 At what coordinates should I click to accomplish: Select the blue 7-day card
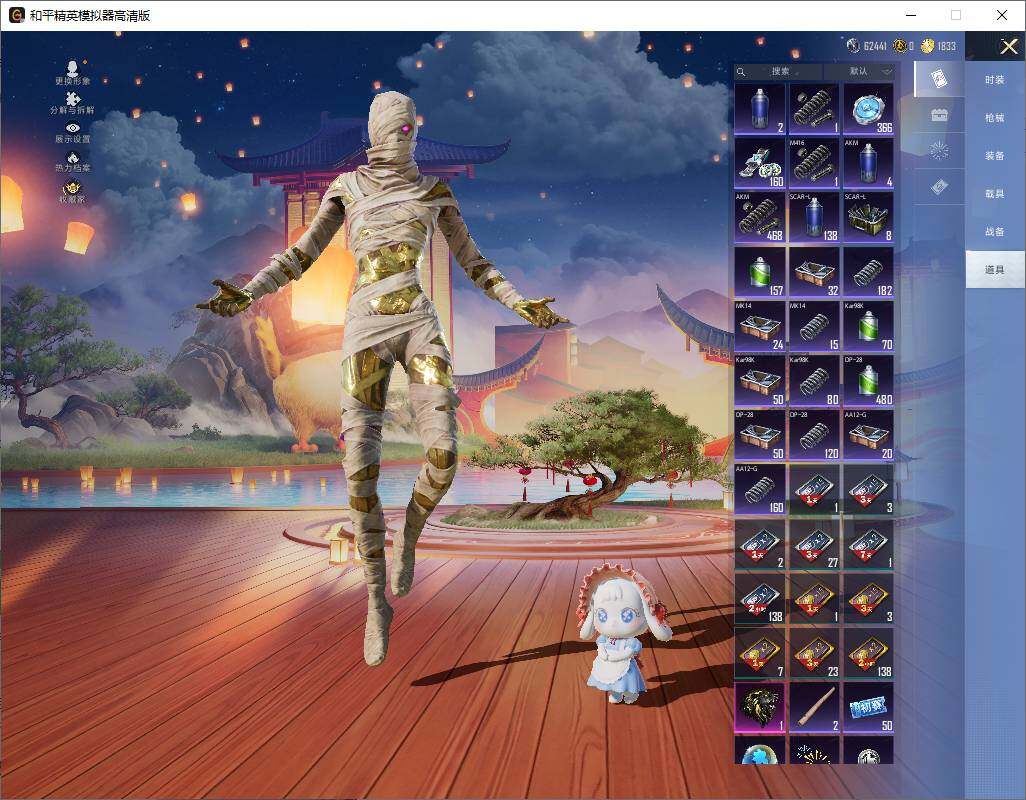click(868, 544)
